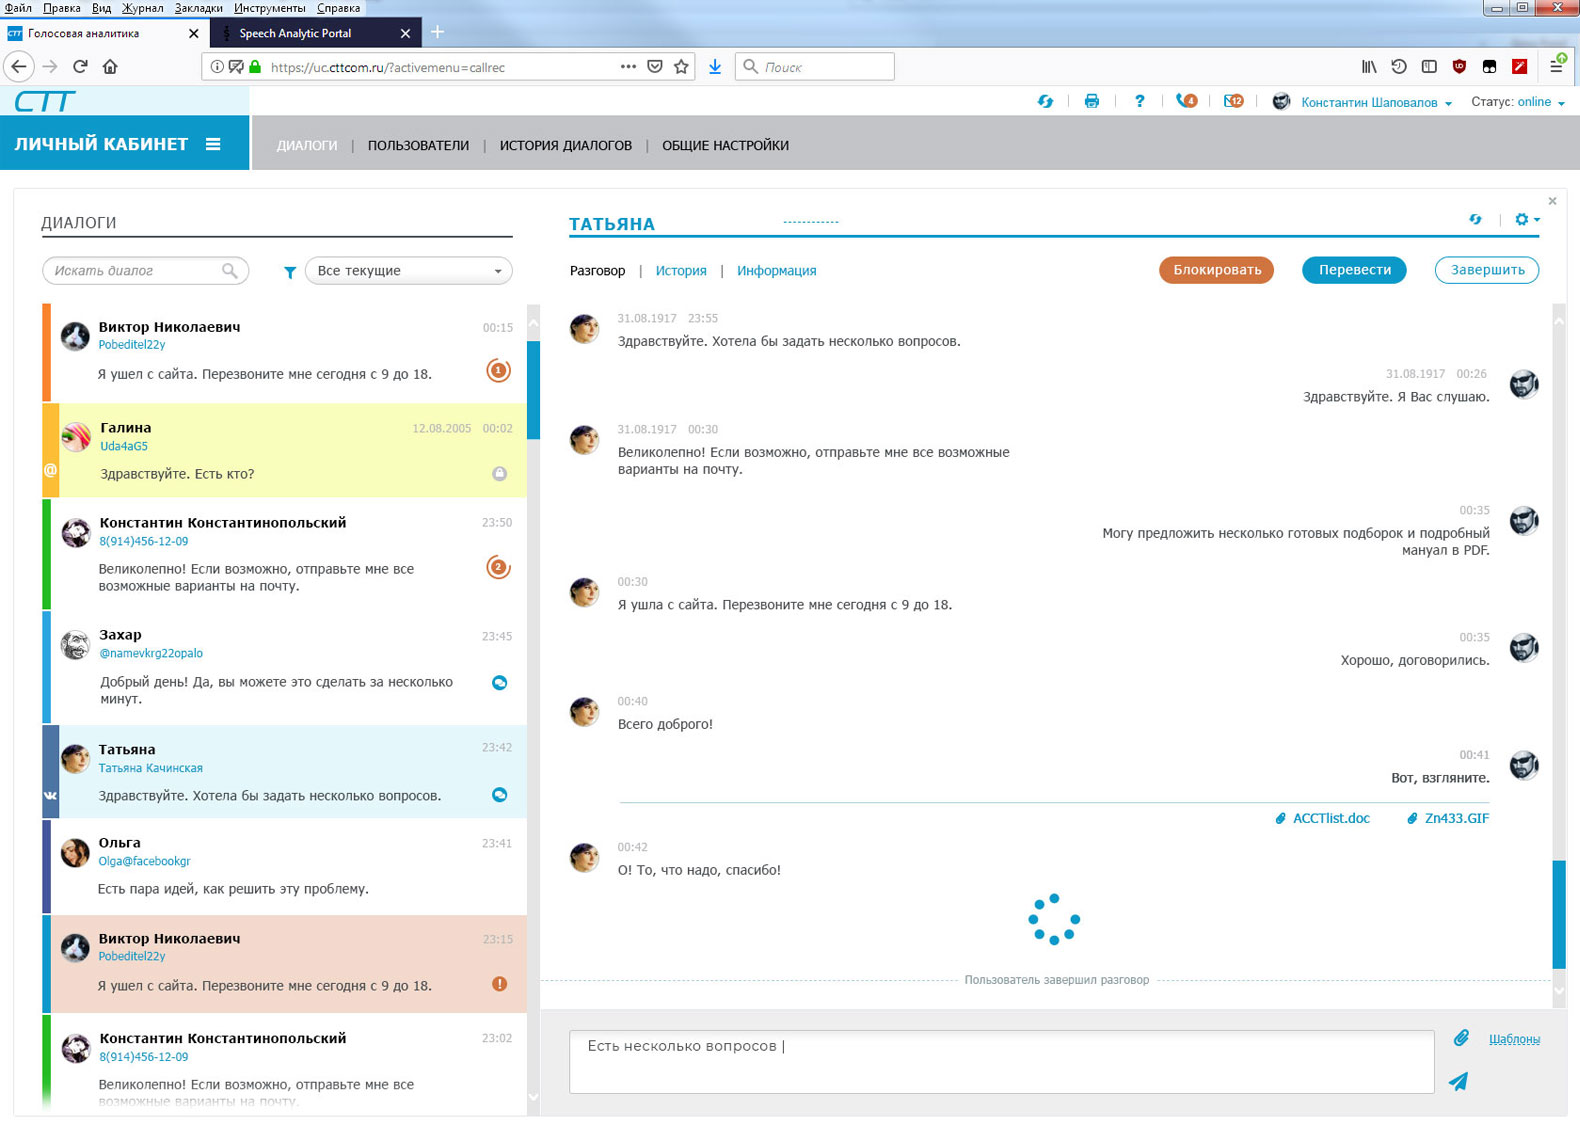
Task: Open Firefox sidebar toggle icon
Action: [x=1429, y=67]
